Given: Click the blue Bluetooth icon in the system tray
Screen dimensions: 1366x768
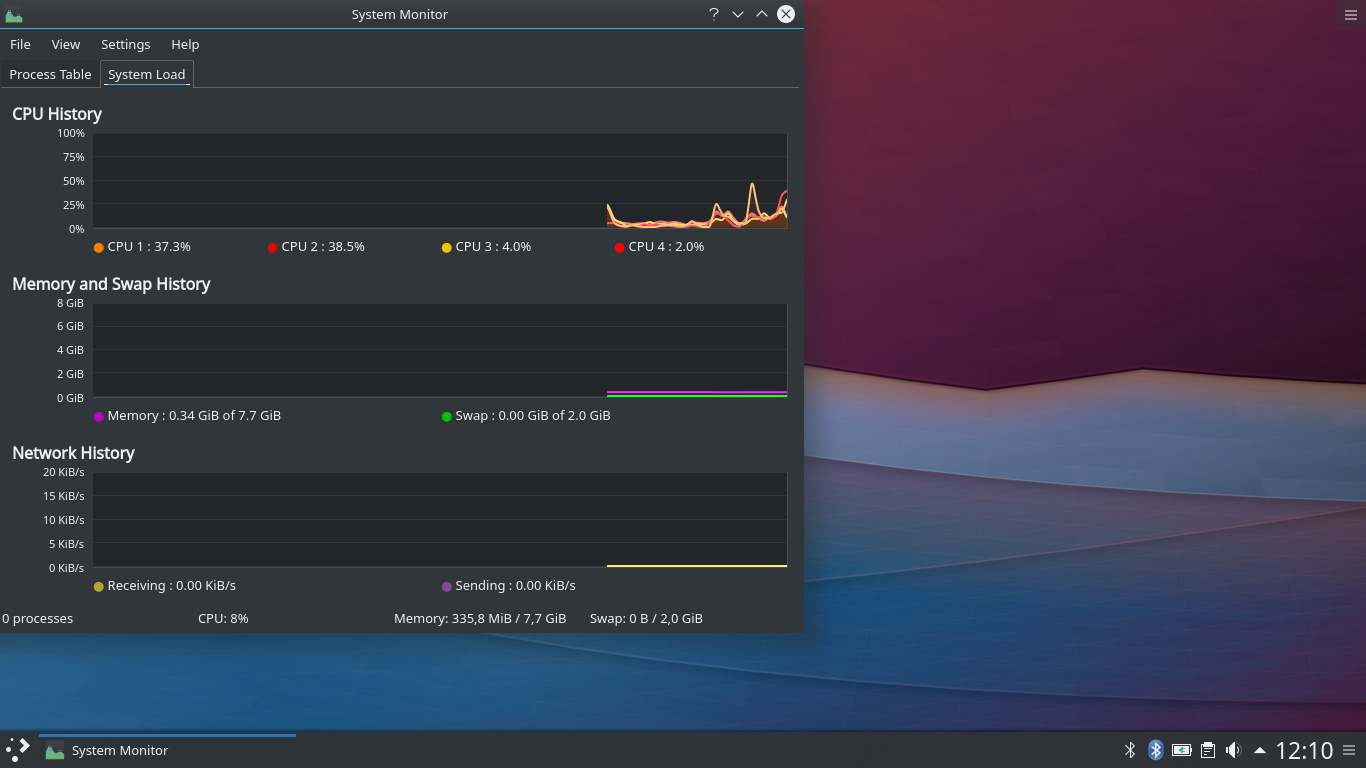Looking at the screenshot, I should coord(1155,750).
